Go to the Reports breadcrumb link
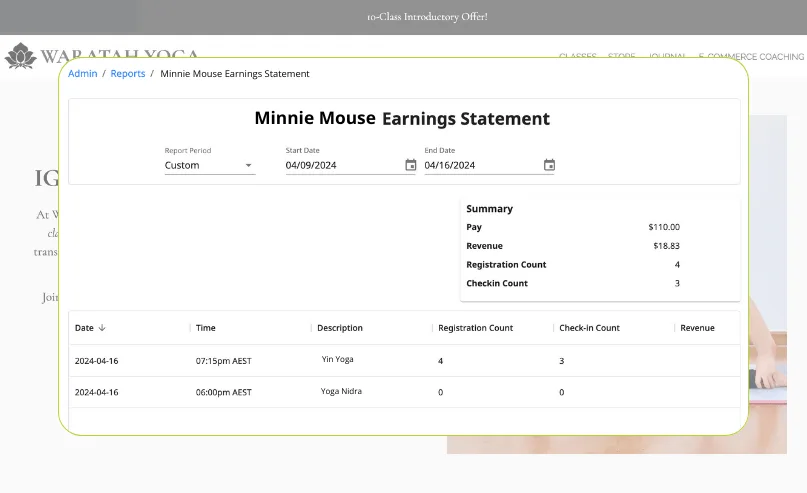Screen dimensions: 807x493 [128, 74]
